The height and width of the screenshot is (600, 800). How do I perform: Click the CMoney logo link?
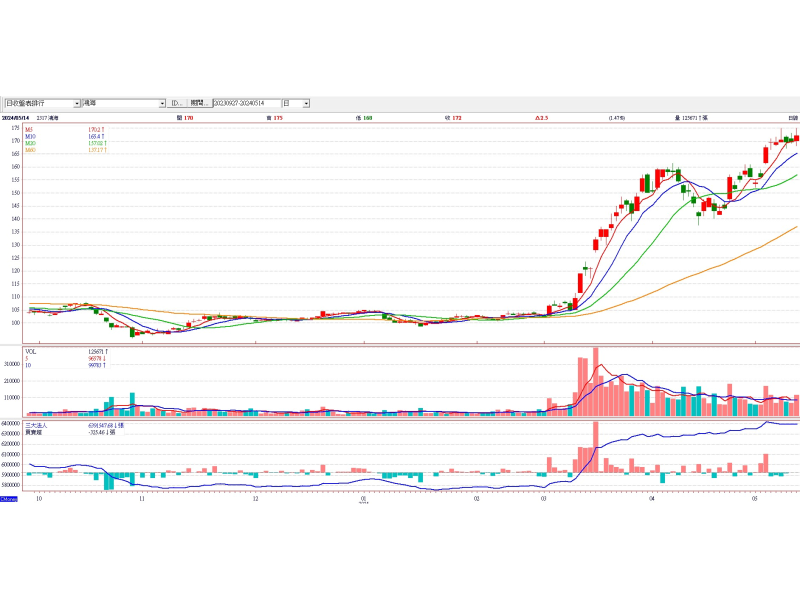[9, 498]
